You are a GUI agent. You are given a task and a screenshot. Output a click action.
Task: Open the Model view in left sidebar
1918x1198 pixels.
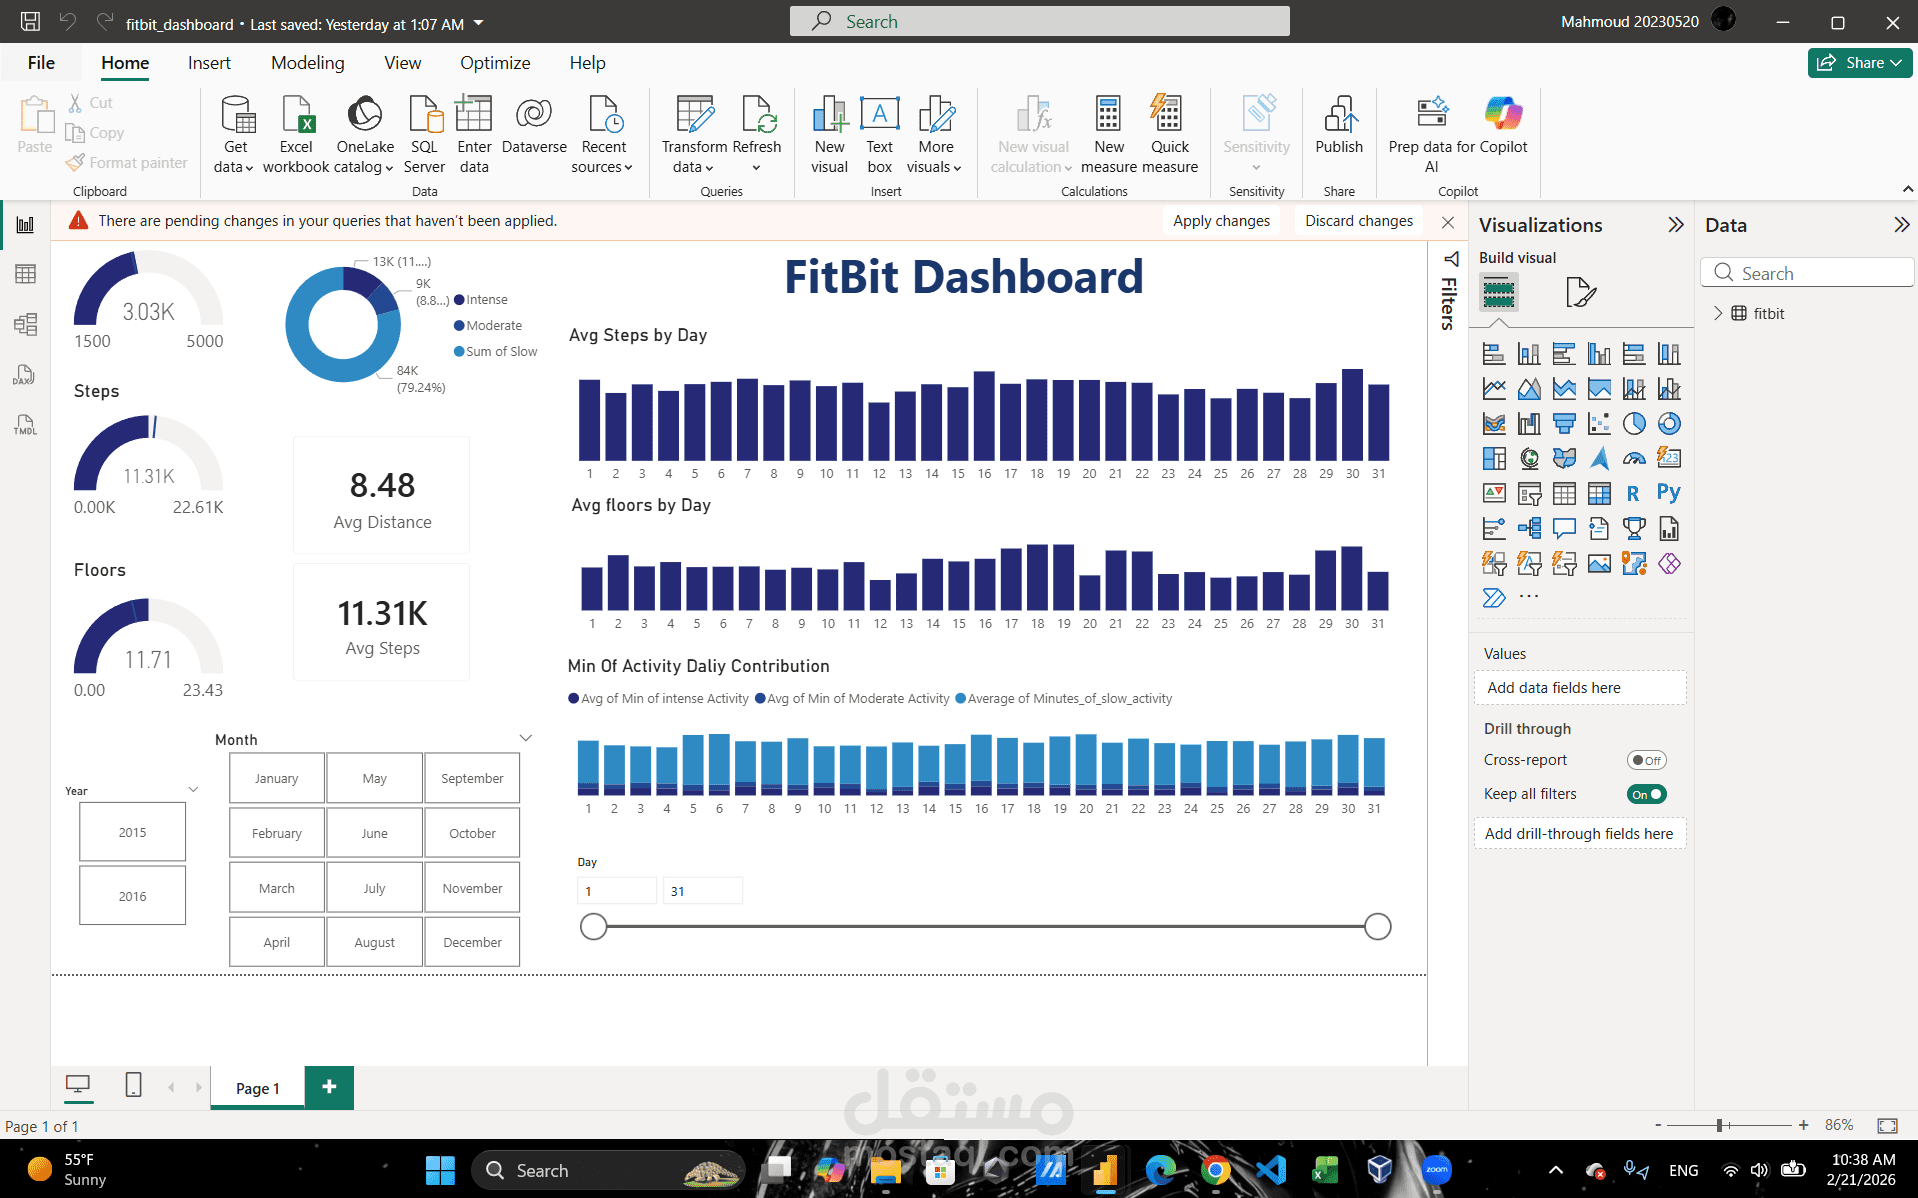point(25,324)
